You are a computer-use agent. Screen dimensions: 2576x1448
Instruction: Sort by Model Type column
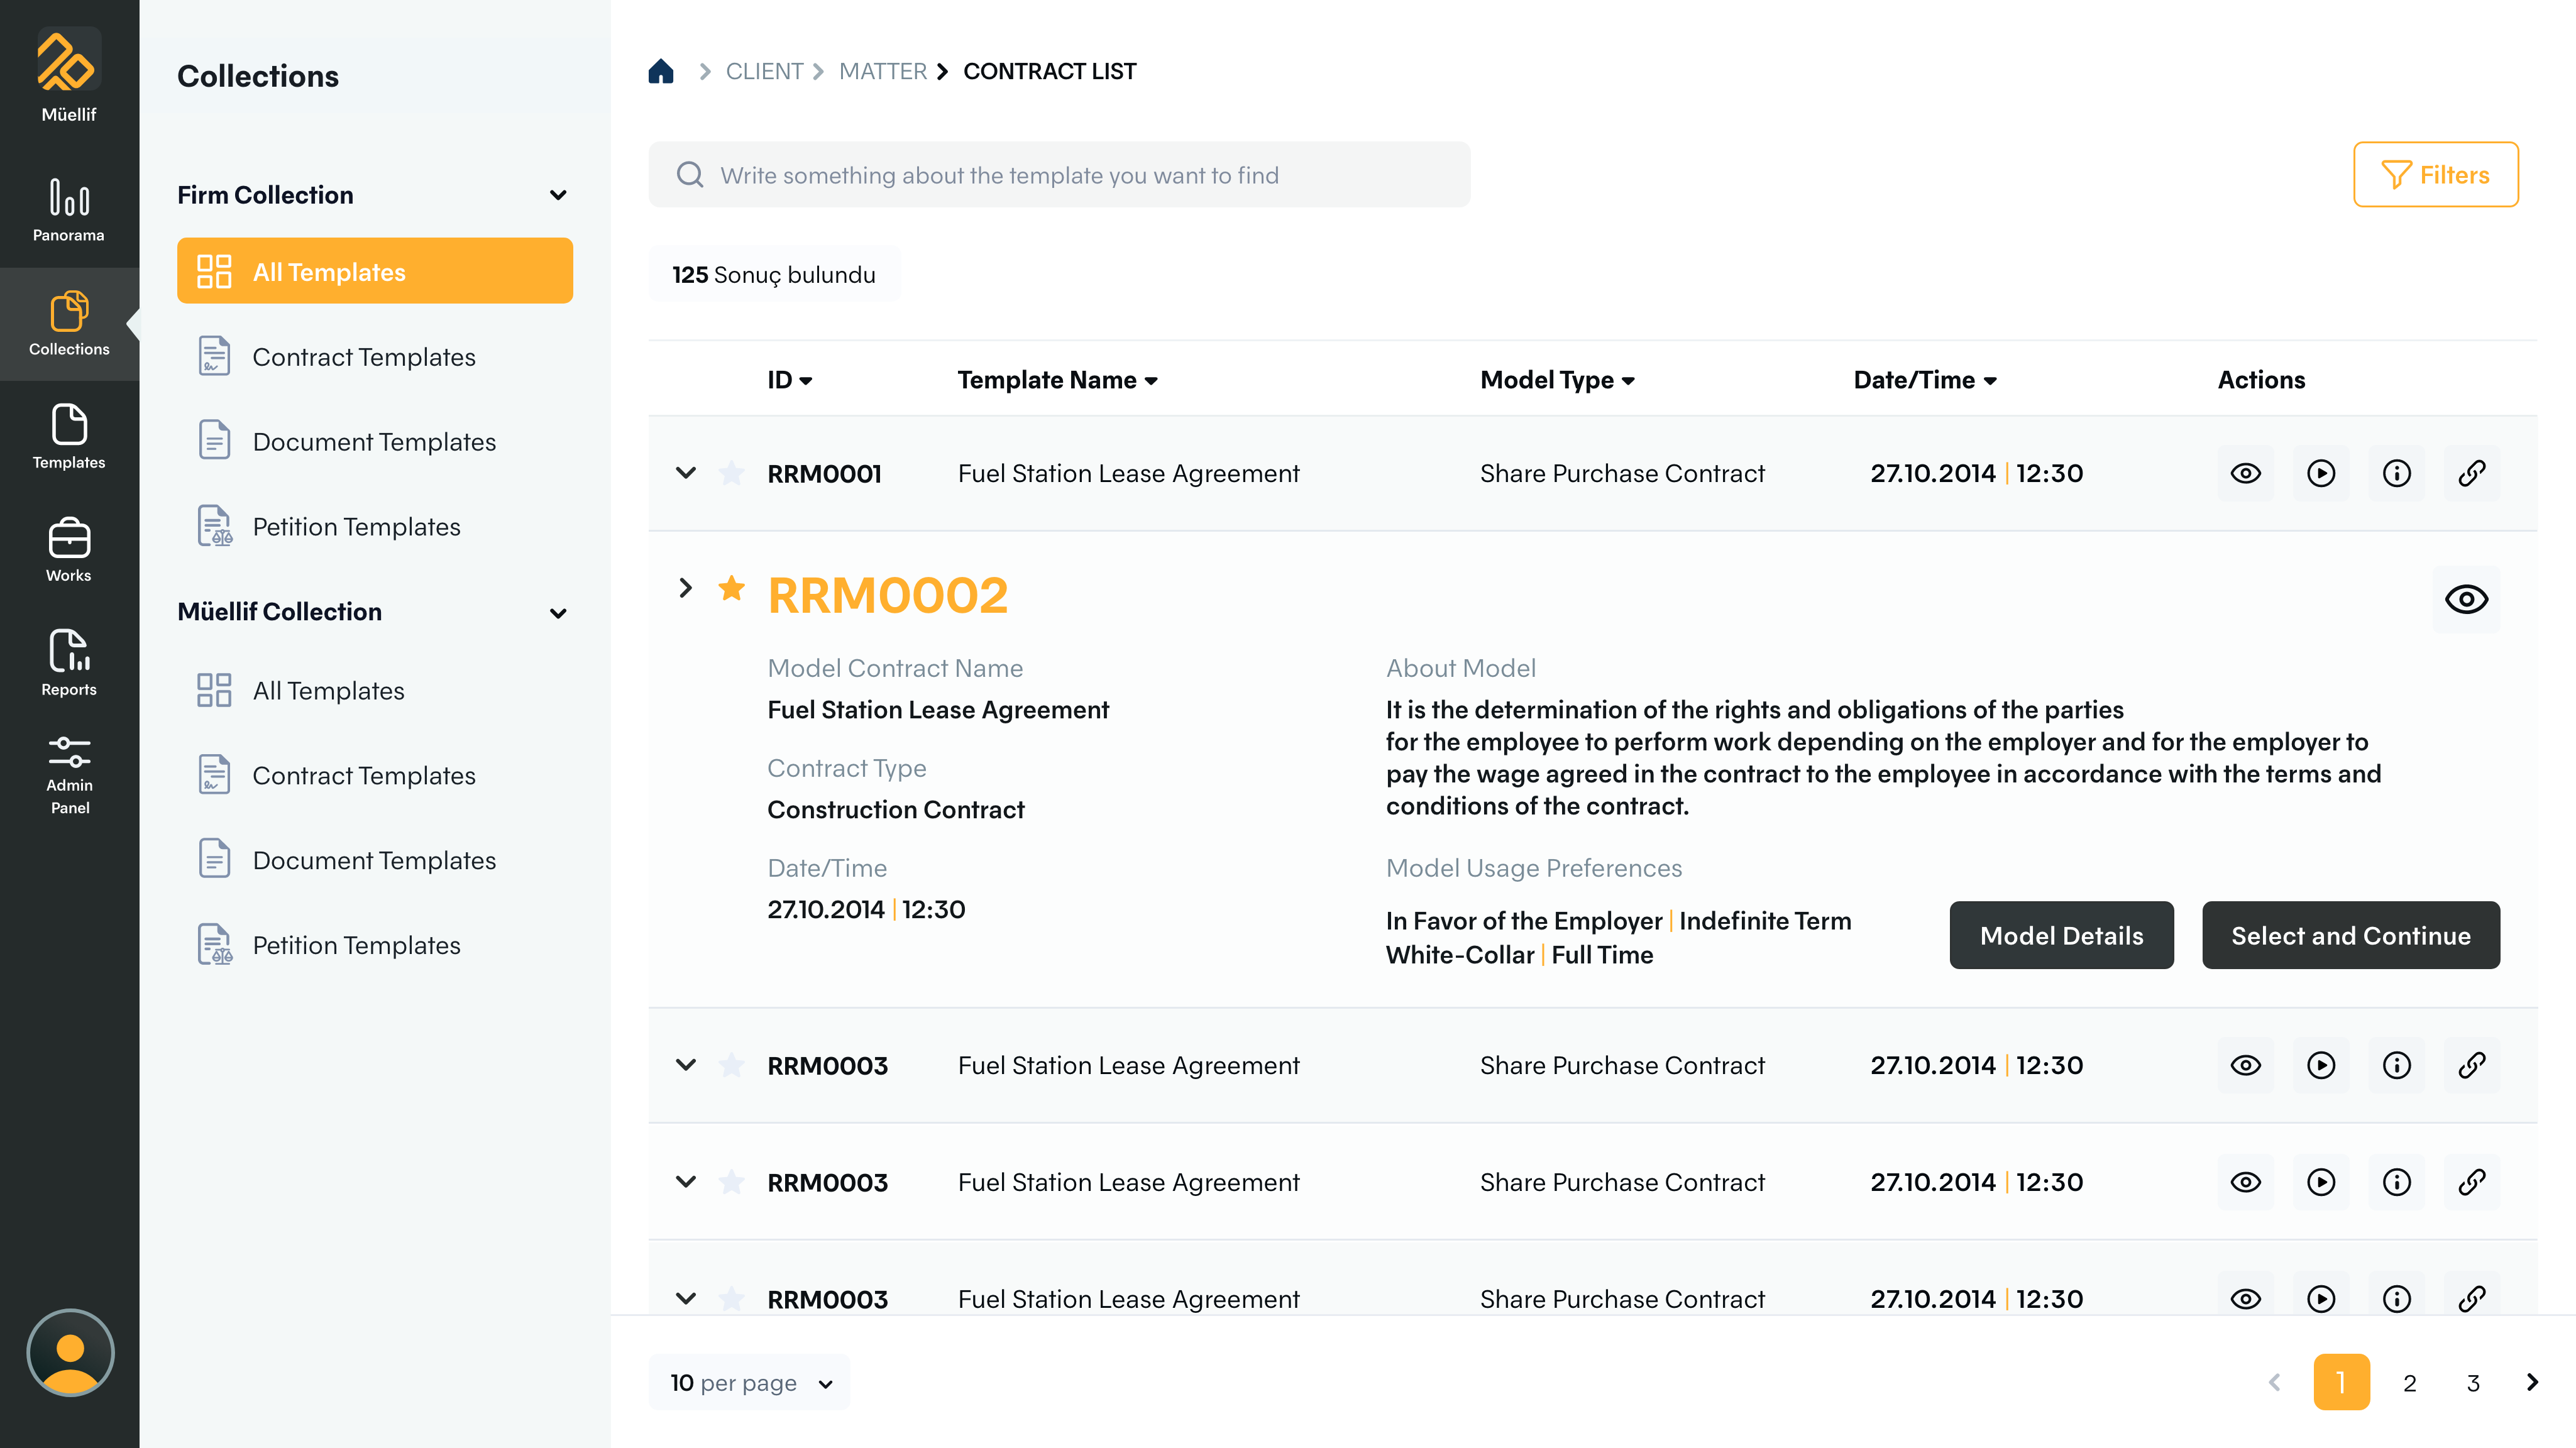[x=1557, y=380]
